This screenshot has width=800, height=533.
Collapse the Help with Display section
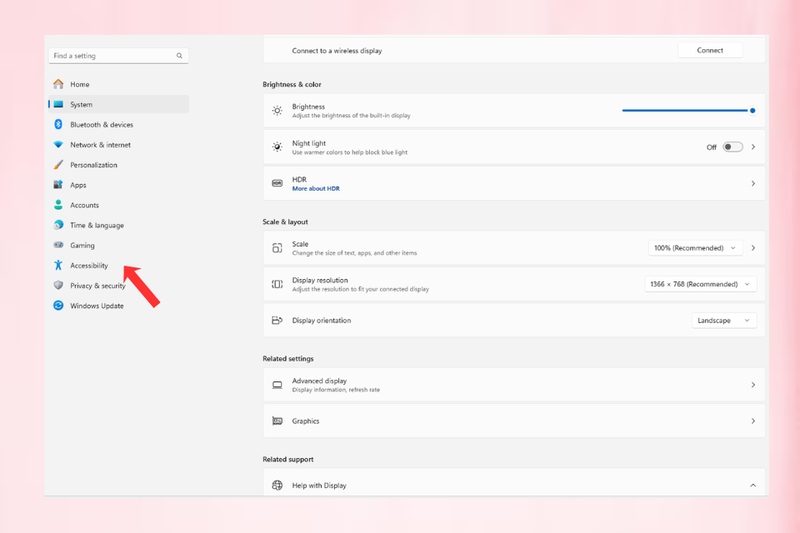(x=753, y=485)
